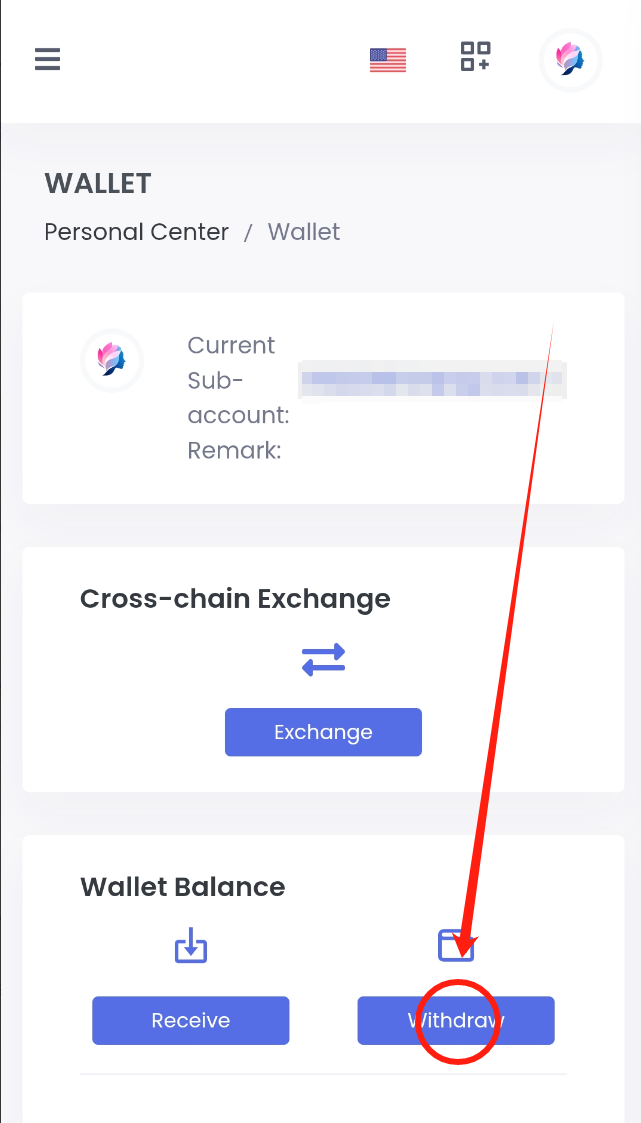This screenshot has width=641, height=1123.
Task: Change language via the US flag
Action: pos(387,60)
